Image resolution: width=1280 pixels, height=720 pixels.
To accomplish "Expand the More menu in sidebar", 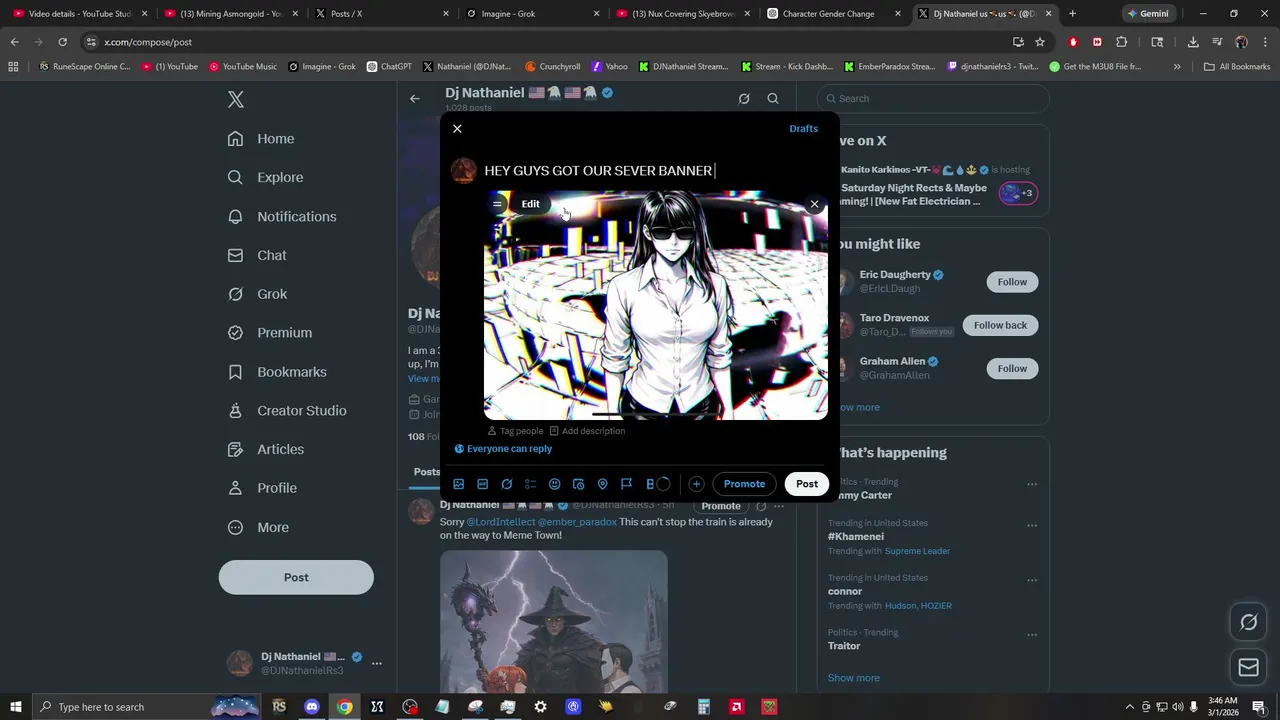I will 258,528.
